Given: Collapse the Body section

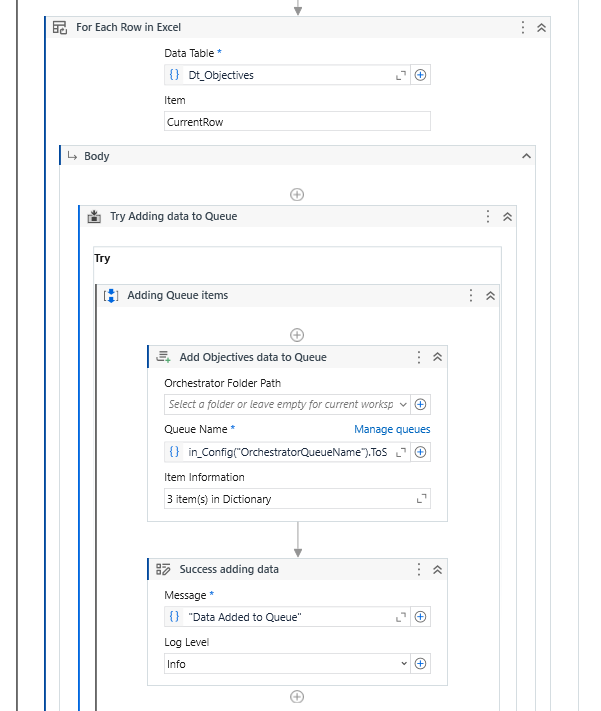Looking at the screenshot, I should click(526, 156).
